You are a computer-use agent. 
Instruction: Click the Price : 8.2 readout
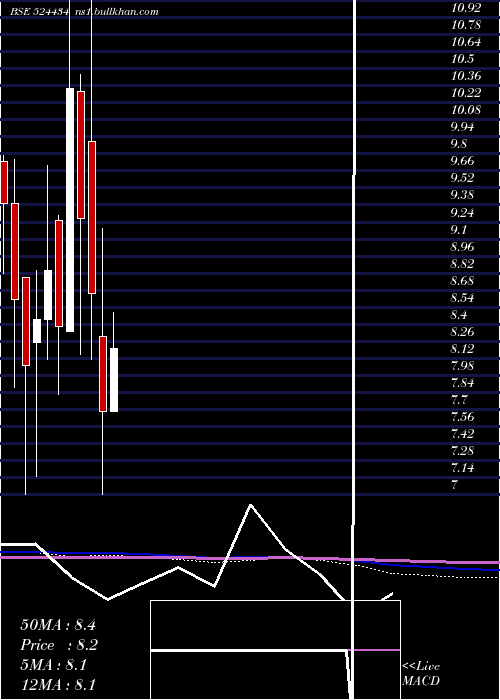click(x=59, y=645)
